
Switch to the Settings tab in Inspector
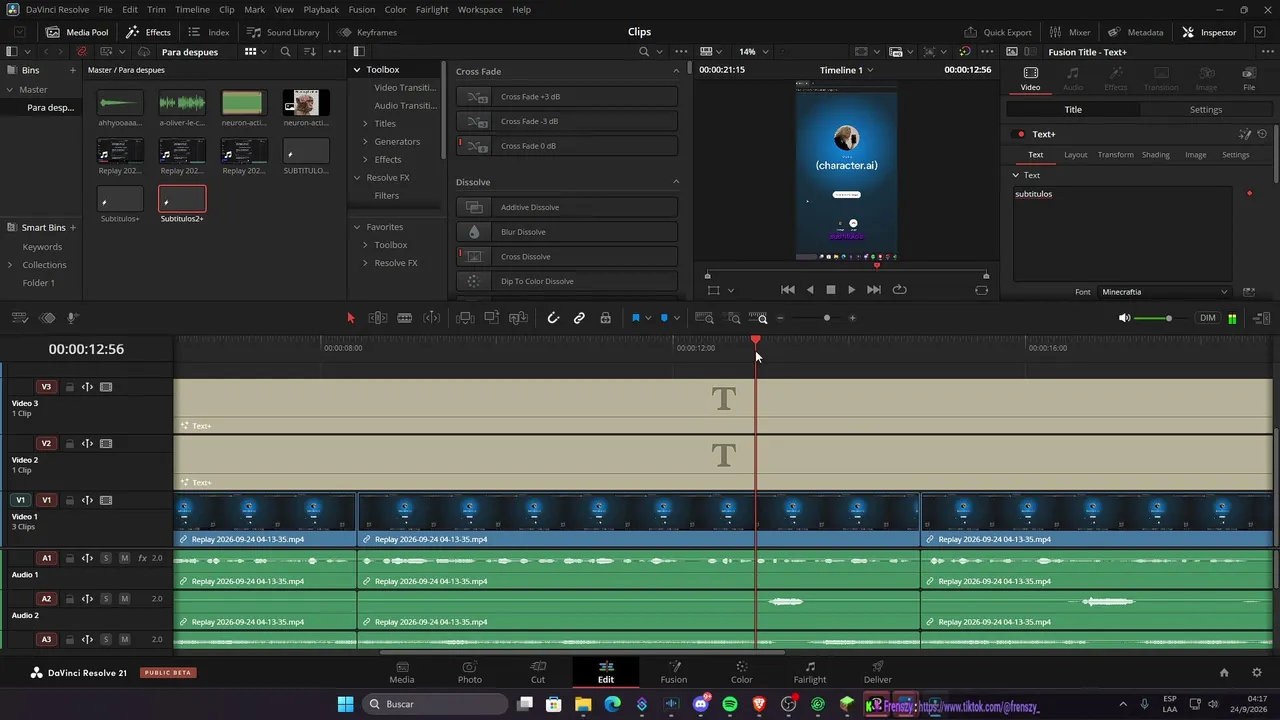(1205, 109)
